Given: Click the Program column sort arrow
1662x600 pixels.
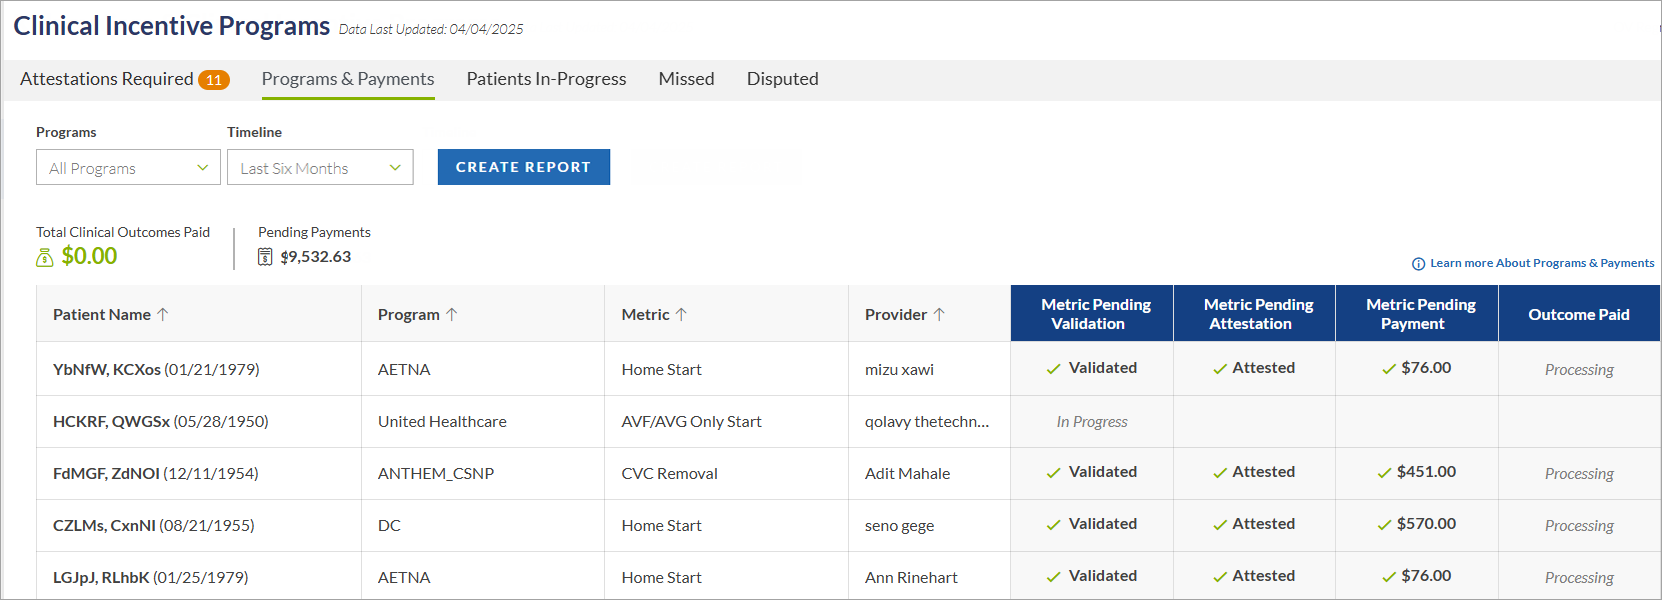Looking at the screenshot, I should point(452,314).
